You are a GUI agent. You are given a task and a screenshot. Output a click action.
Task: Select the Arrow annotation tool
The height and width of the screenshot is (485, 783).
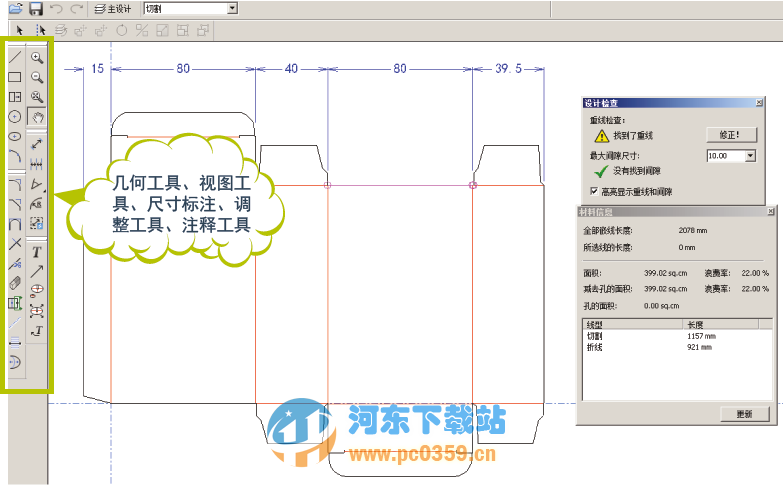click(x=36, y=271)
